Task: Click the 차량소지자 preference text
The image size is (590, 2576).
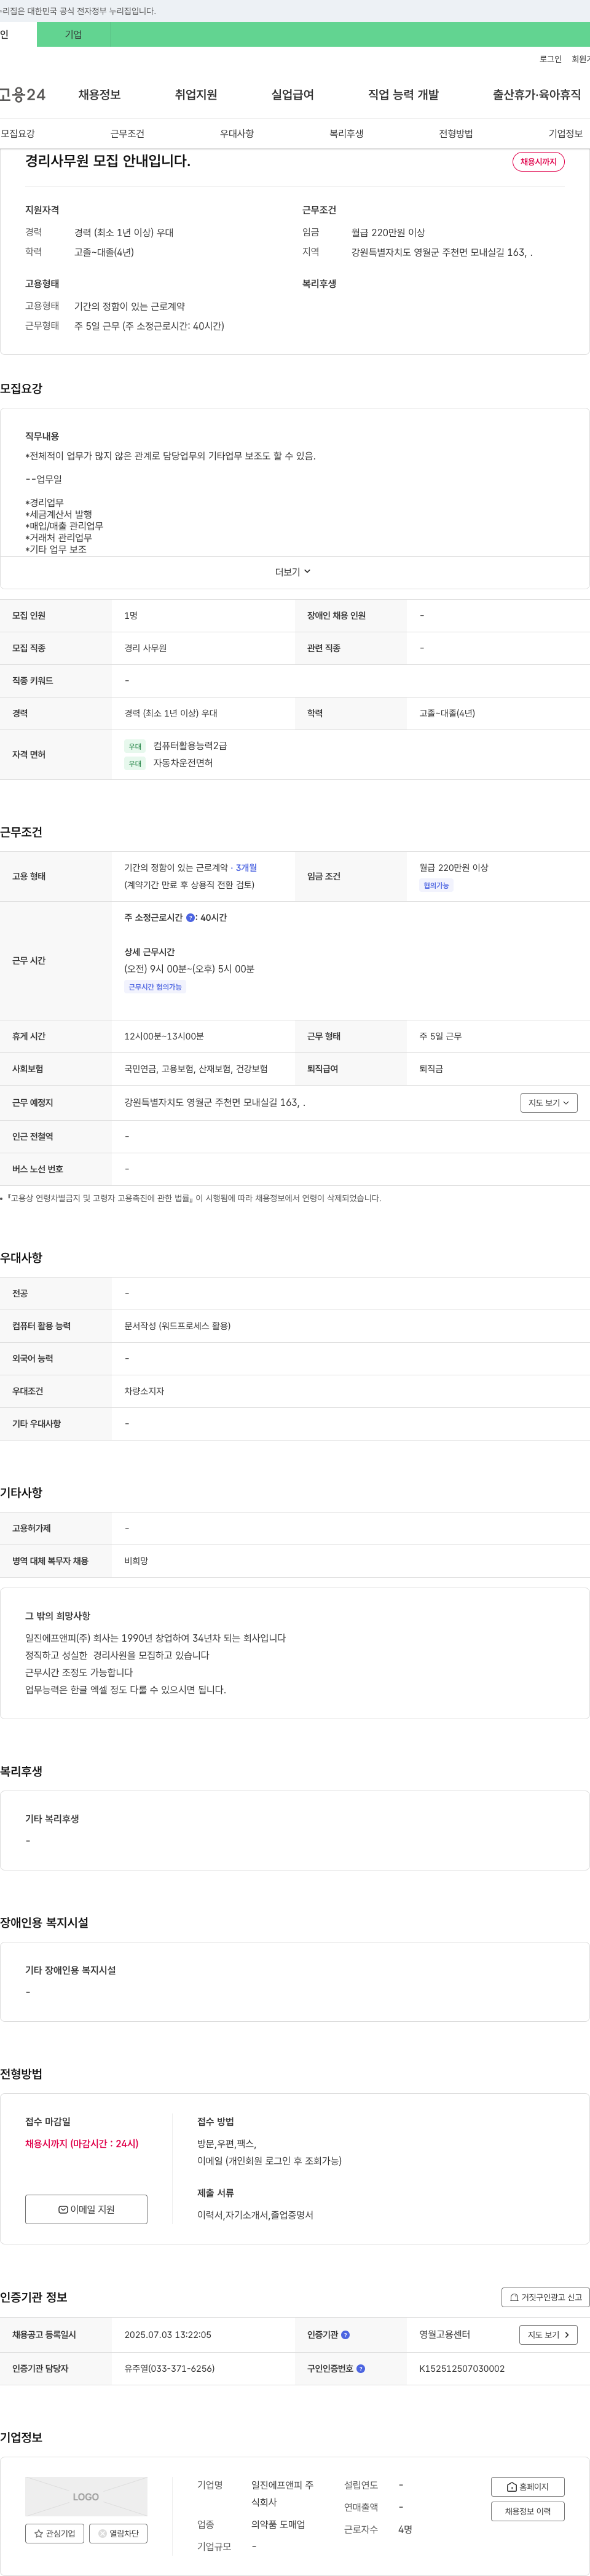Action: (144, 1391)
